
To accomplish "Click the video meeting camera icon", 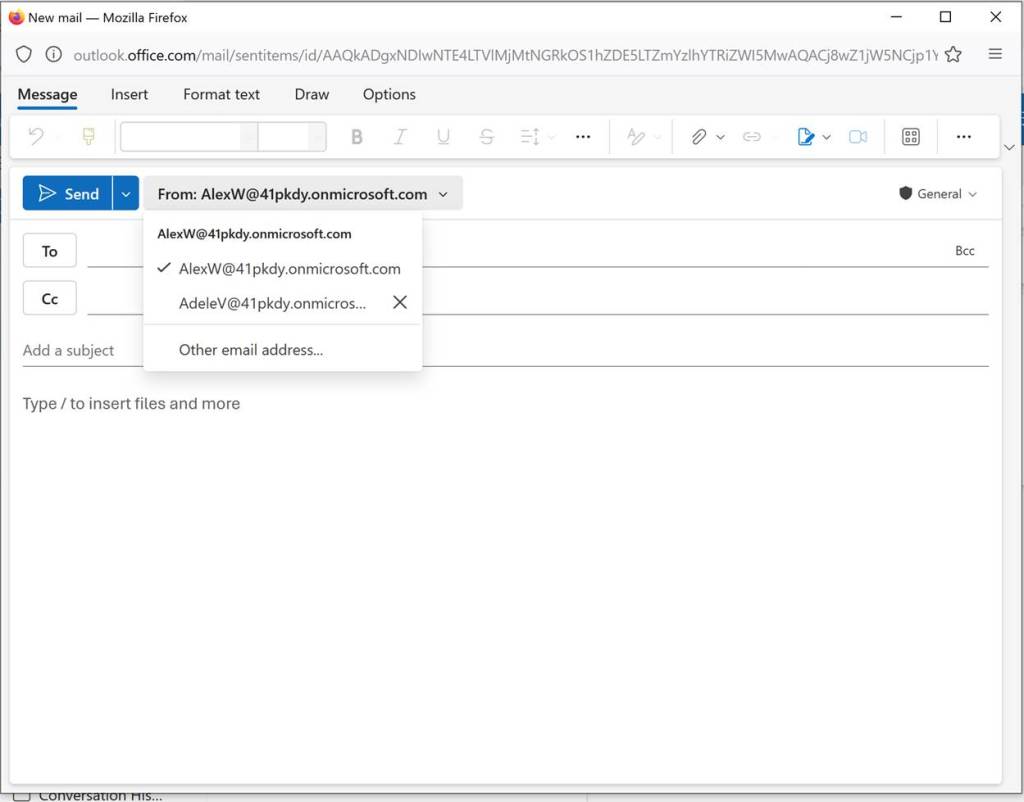I will click(x=857, y=137).
